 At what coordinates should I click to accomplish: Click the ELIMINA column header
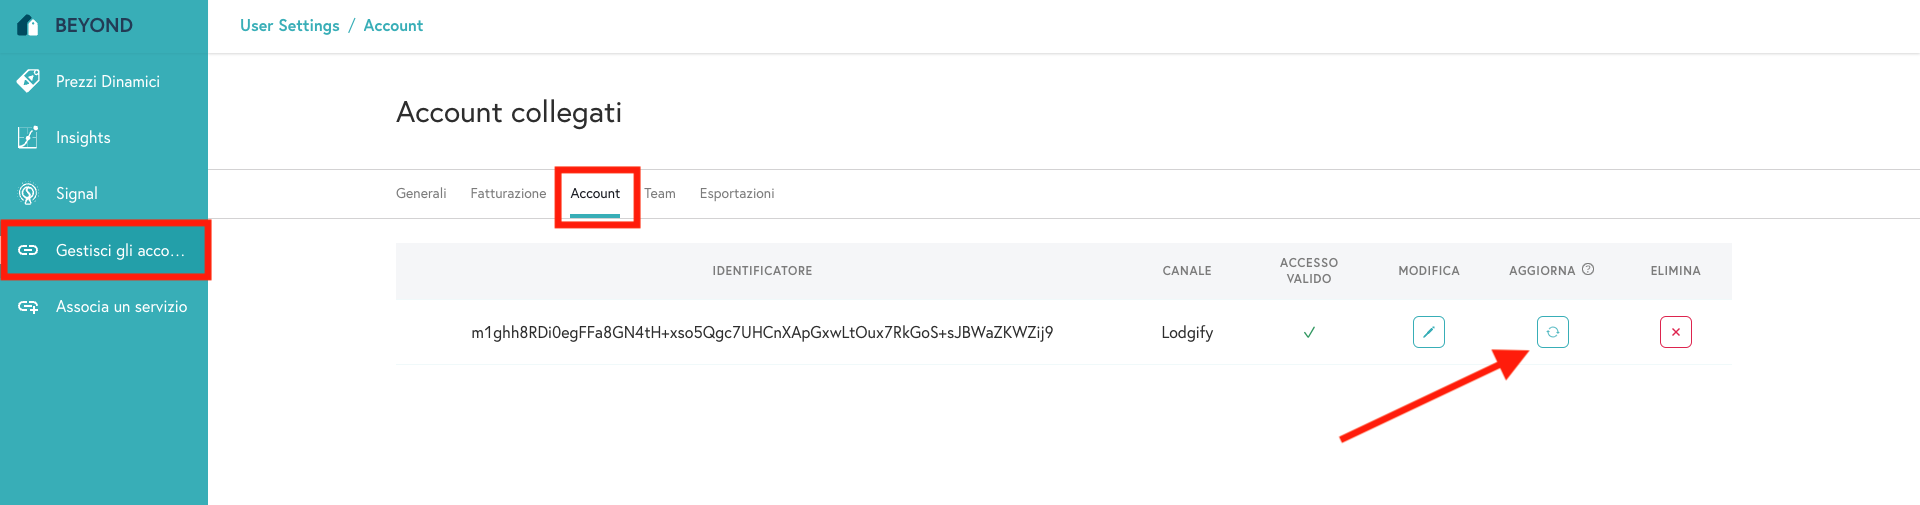1676,271
